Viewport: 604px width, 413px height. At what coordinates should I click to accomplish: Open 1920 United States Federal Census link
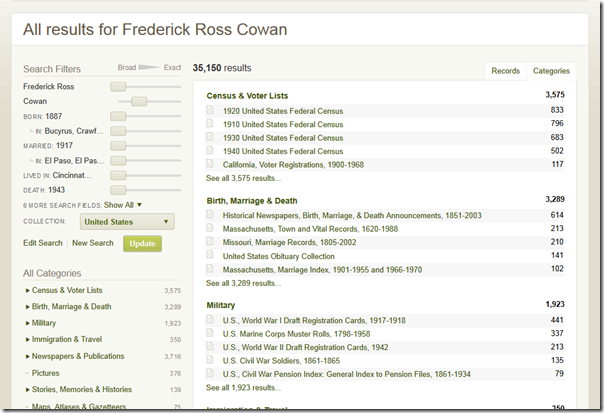click(x=283, y=111)
